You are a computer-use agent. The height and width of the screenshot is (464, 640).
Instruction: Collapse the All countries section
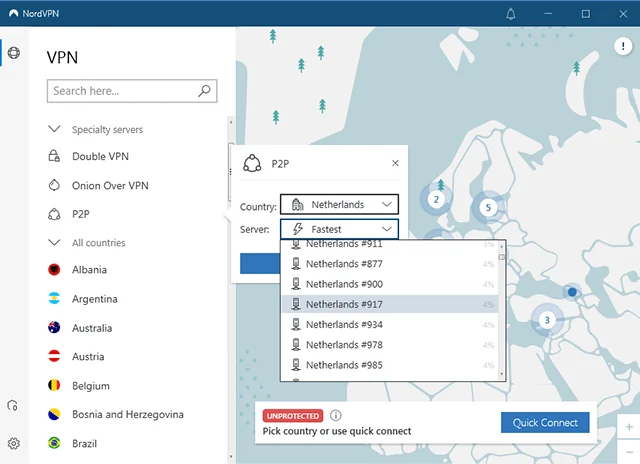(54, 242)
